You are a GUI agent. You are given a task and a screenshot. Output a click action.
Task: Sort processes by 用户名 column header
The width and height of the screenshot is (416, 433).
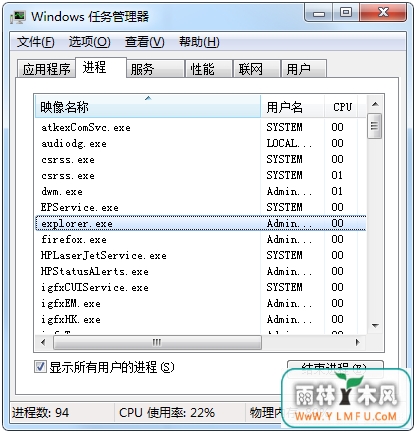coord(292,107)
